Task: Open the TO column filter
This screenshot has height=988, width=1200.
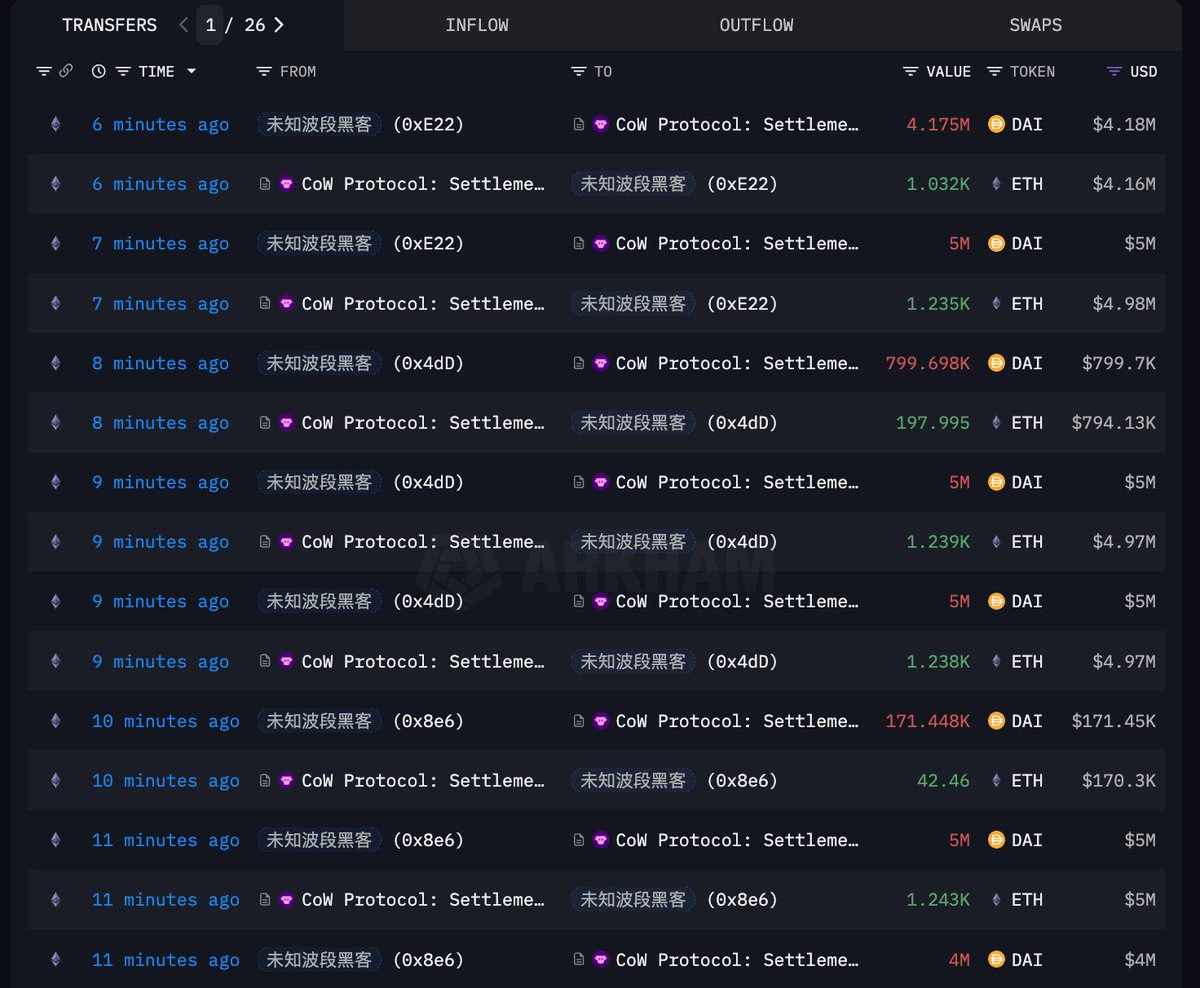Action: (x=578, y=71)
